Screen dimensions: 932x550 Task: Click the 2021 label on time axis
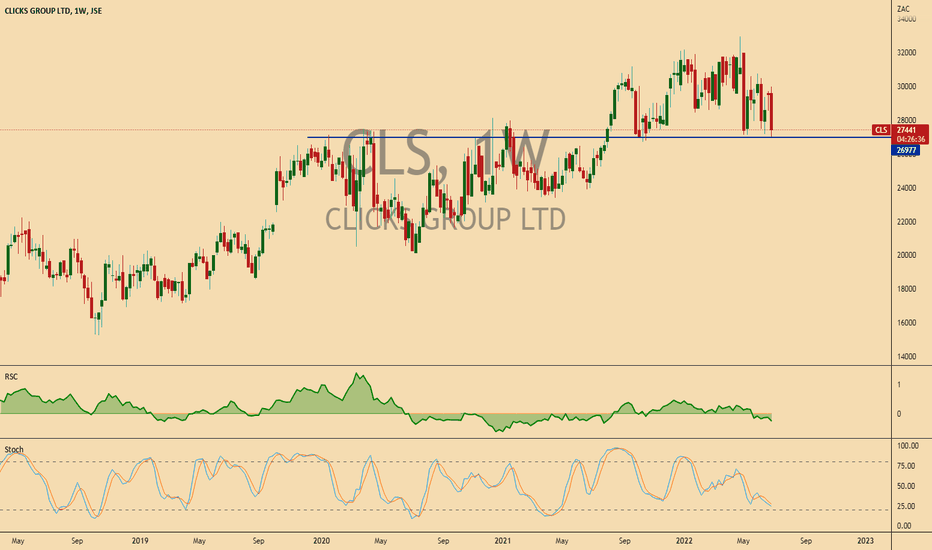(x=503, y=541)
